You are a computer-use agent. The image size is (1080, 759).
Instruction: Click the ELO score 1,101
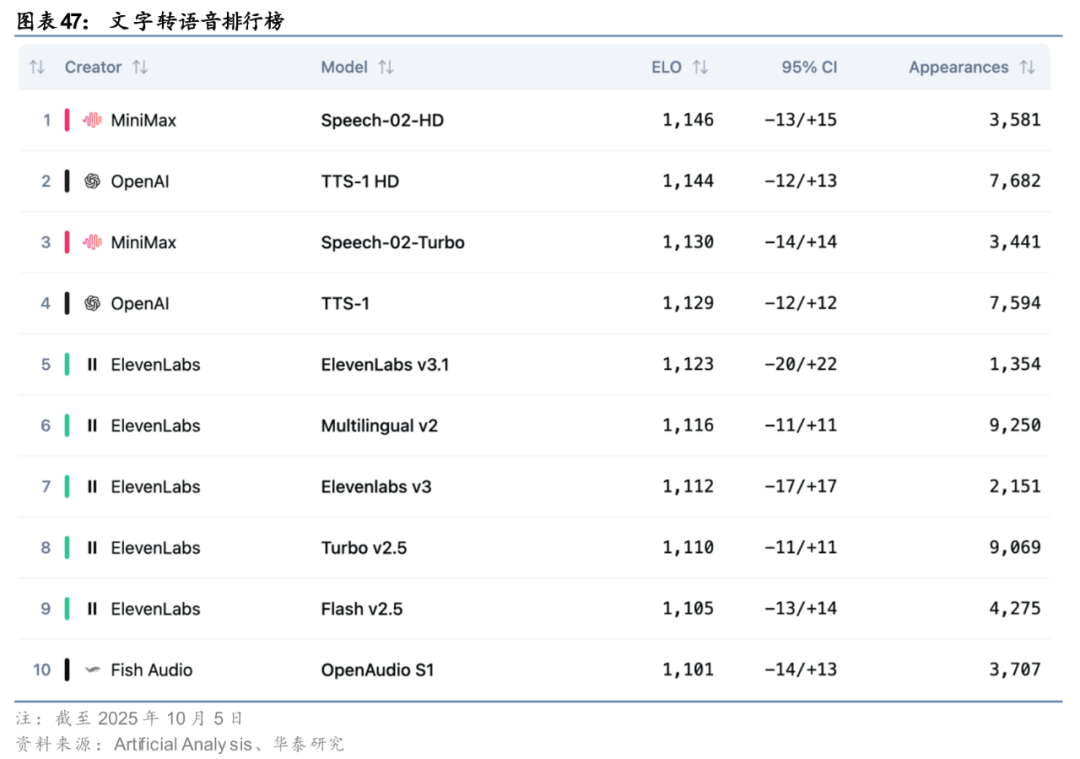tap(688, 669)
